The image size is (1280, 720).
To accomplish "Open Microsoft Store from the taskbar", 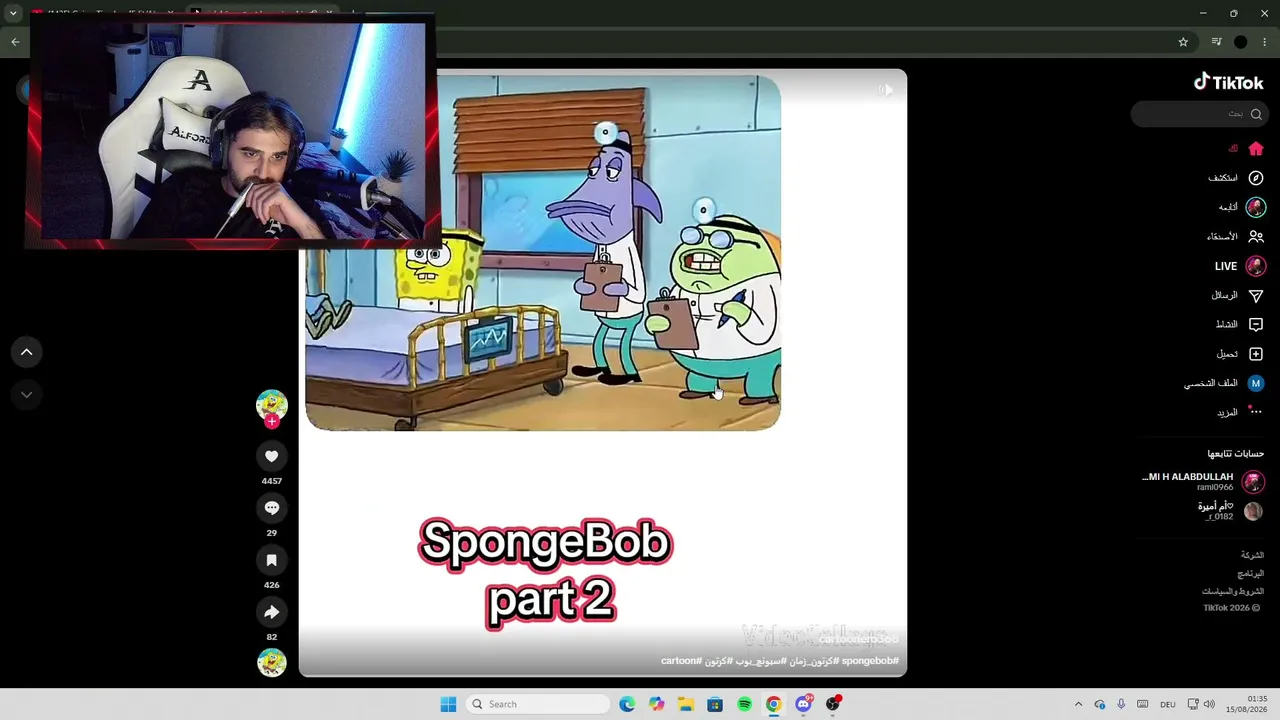I will [715, 704].
